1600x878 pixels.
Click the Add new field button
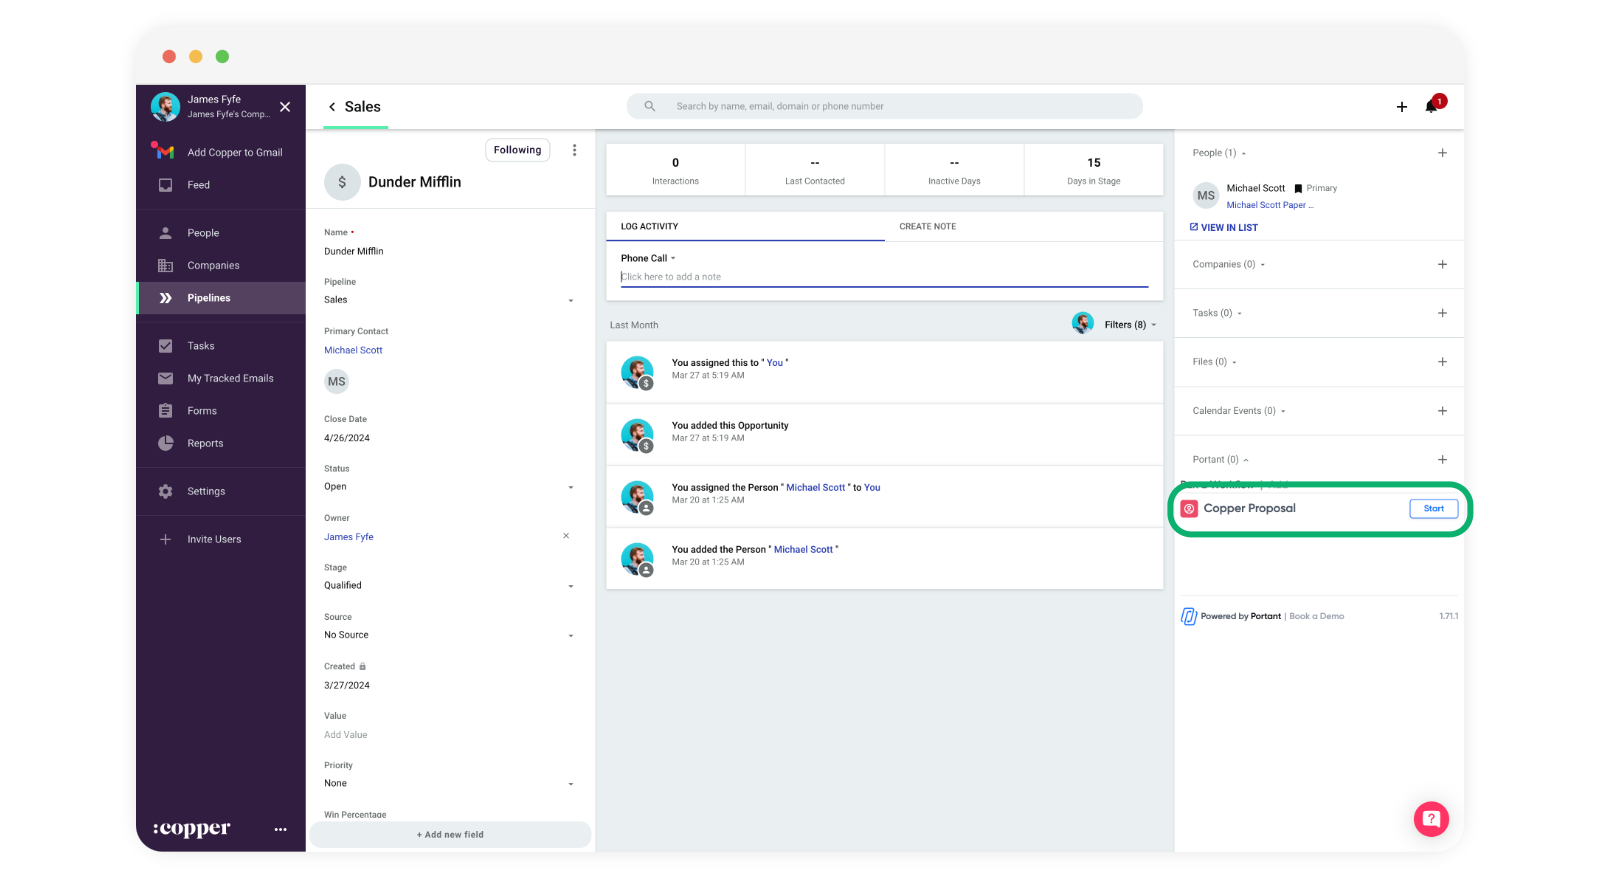450,834
